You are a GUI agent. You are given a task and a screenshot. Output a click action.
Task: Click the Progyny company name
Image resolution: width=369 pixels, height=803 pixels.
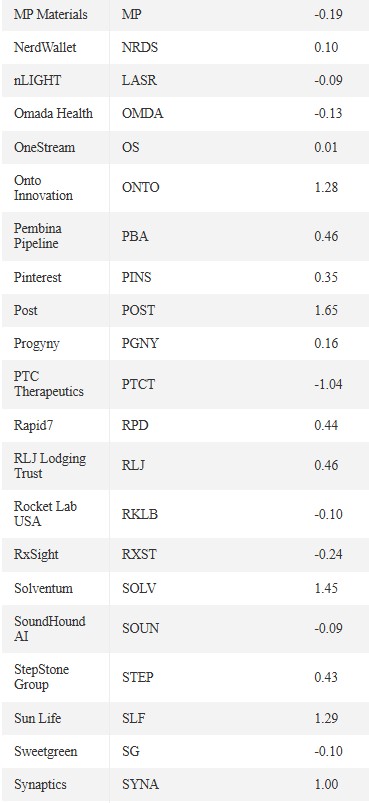[37, 344]
